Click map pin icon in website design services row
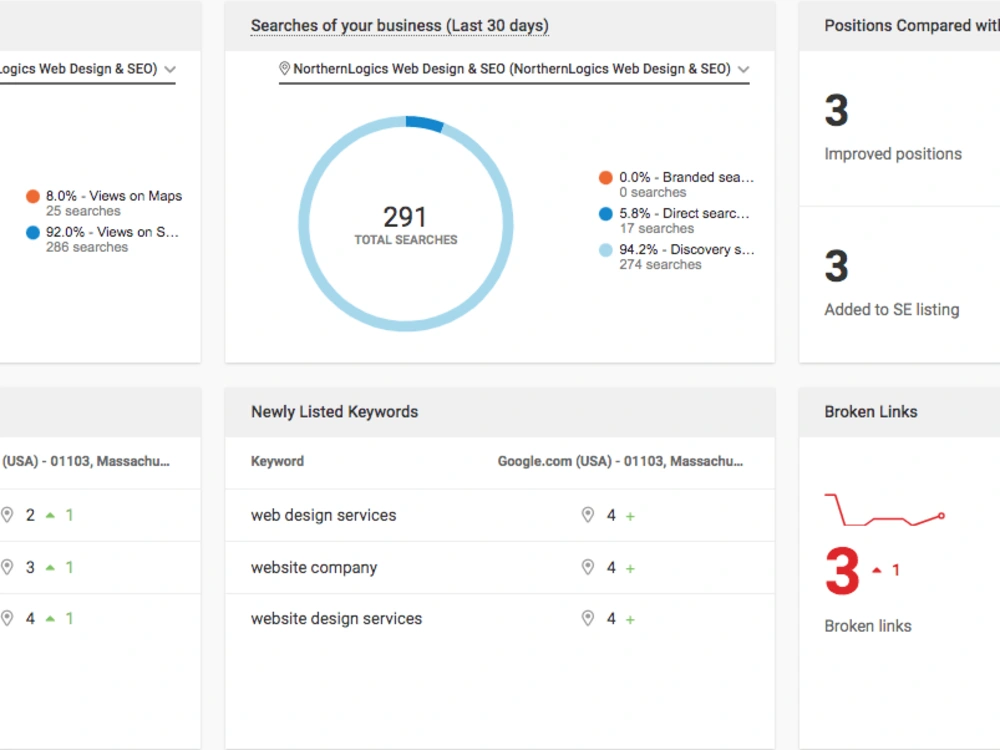1000x750 pixels. coord(587,618)
